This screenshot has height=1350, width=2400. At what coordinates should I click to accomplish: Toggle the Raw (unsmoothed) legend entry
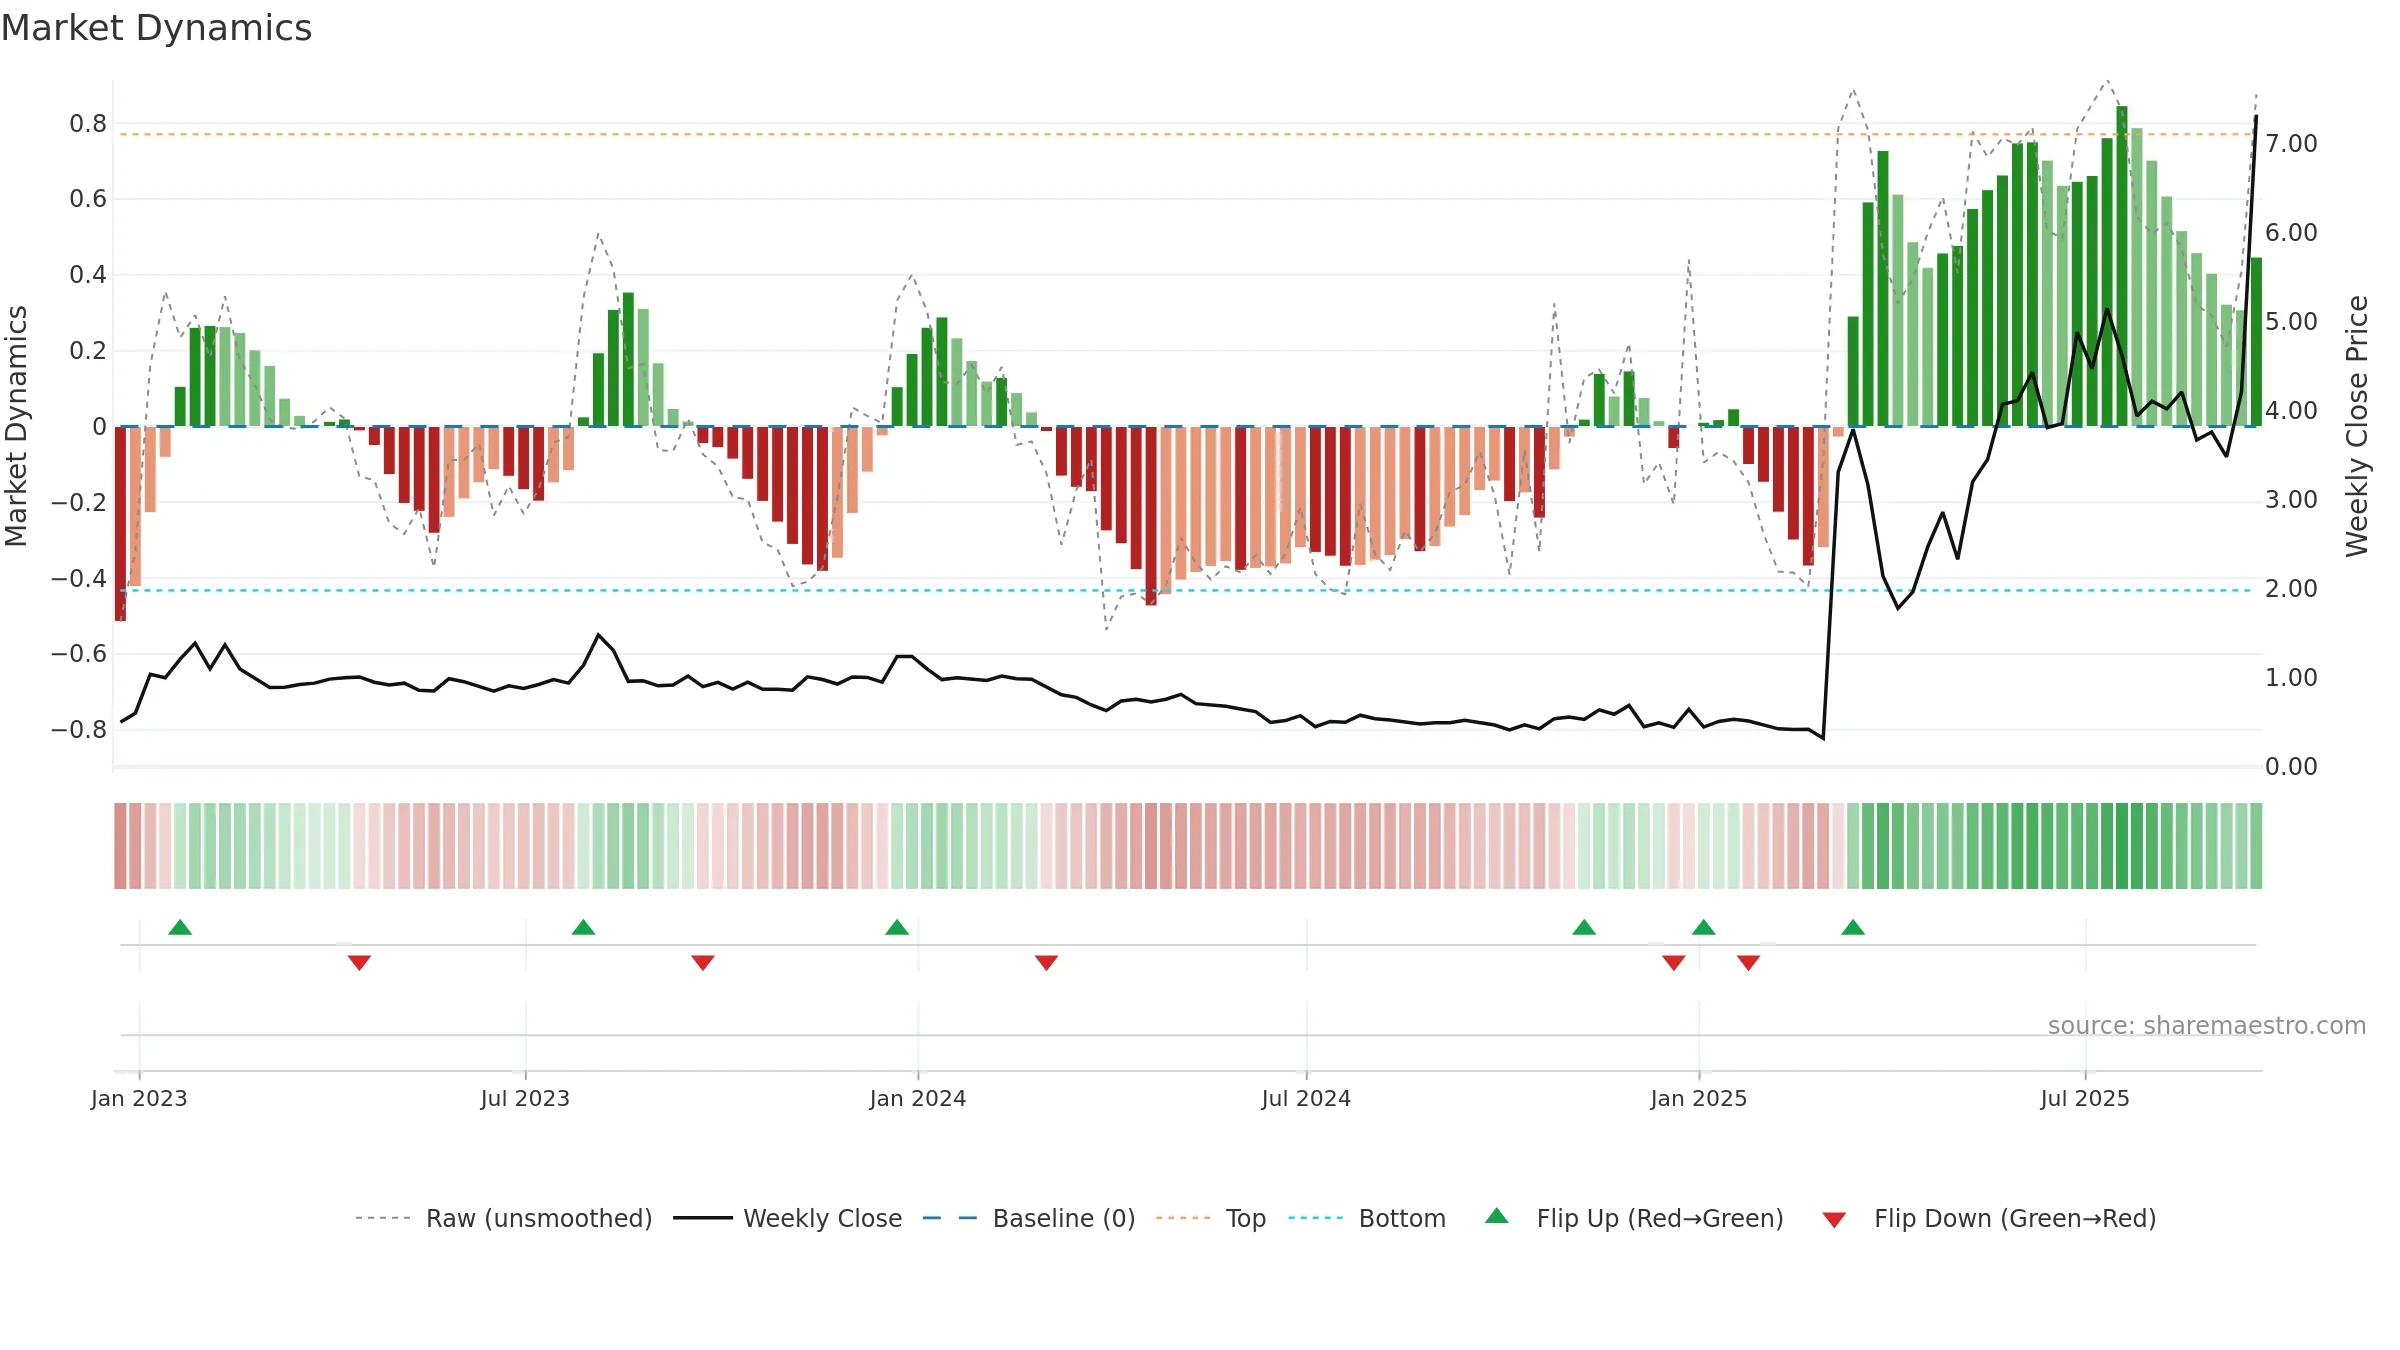point(503,1218)
